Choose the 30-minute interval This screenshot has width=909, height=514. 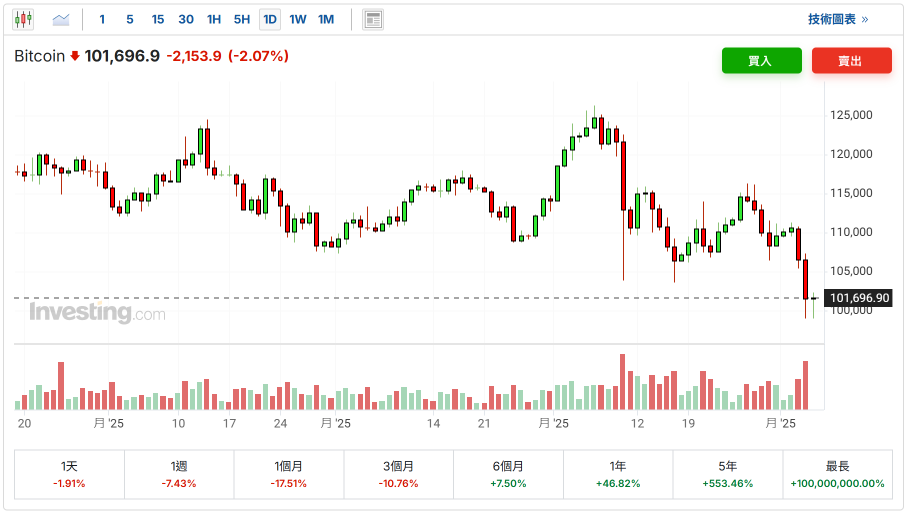[186, 19]
